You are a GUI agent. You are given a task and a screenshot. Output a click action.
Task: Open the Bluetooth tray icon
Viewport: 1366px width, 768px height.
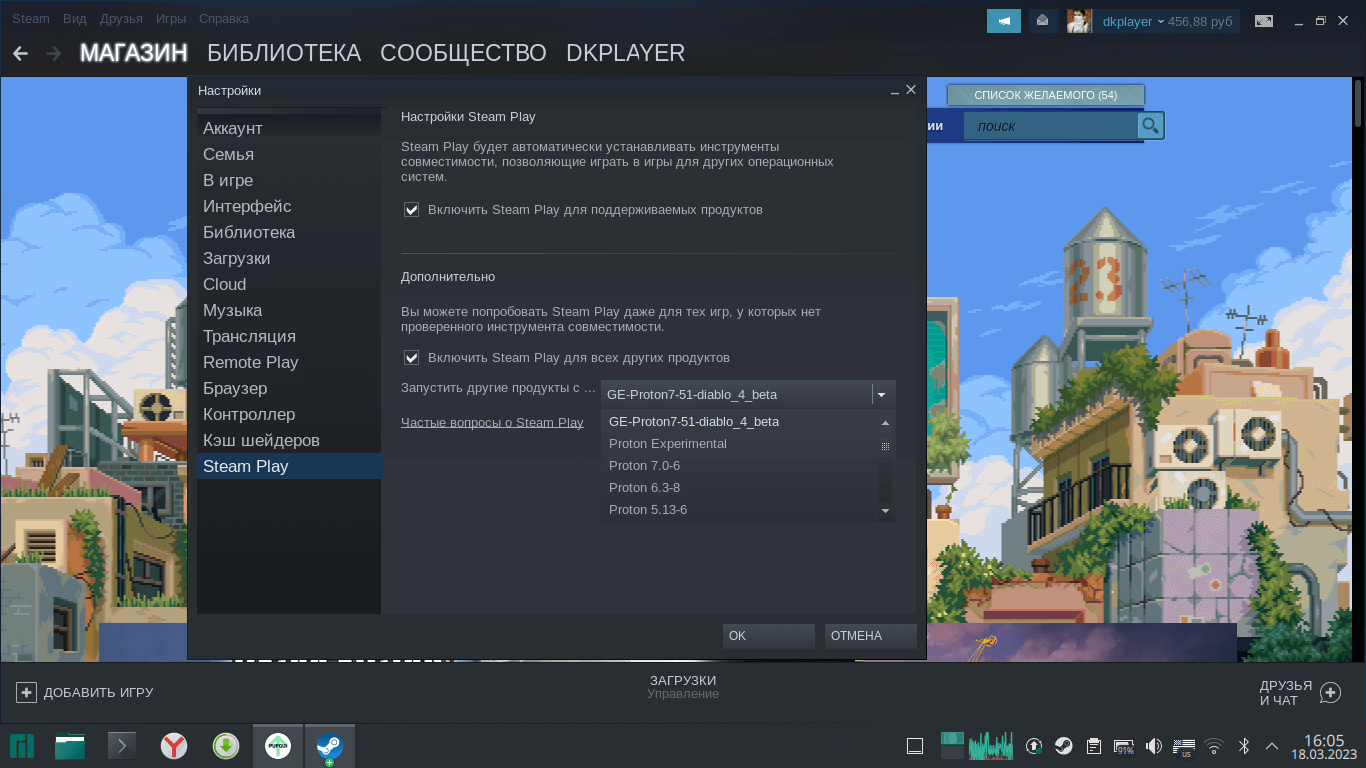tap(1244, 746)
